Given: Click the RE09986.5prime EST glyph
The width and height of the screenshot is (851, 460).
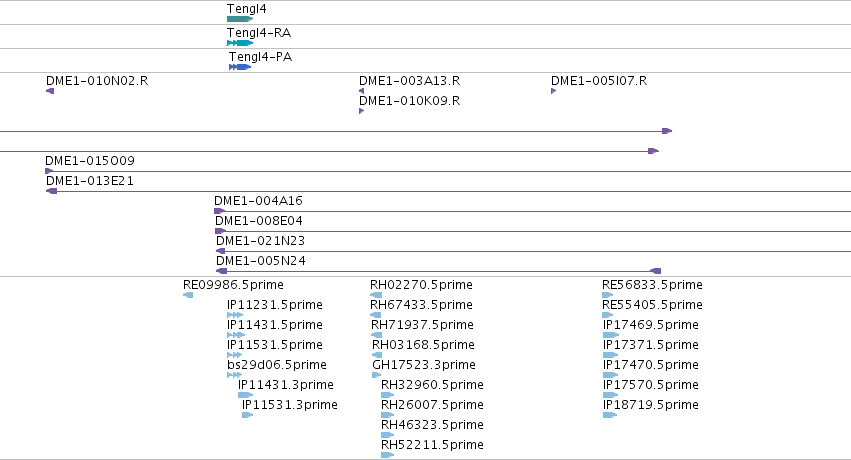Looking at the screenshot, I should click(188, 295).
